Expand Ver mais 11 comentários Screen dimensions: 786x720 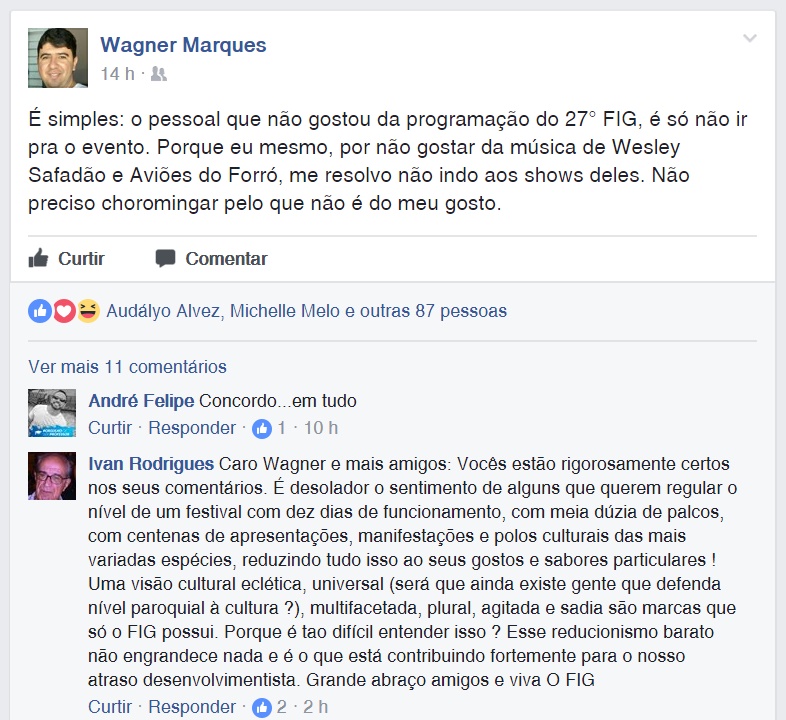tap(127, 367)
